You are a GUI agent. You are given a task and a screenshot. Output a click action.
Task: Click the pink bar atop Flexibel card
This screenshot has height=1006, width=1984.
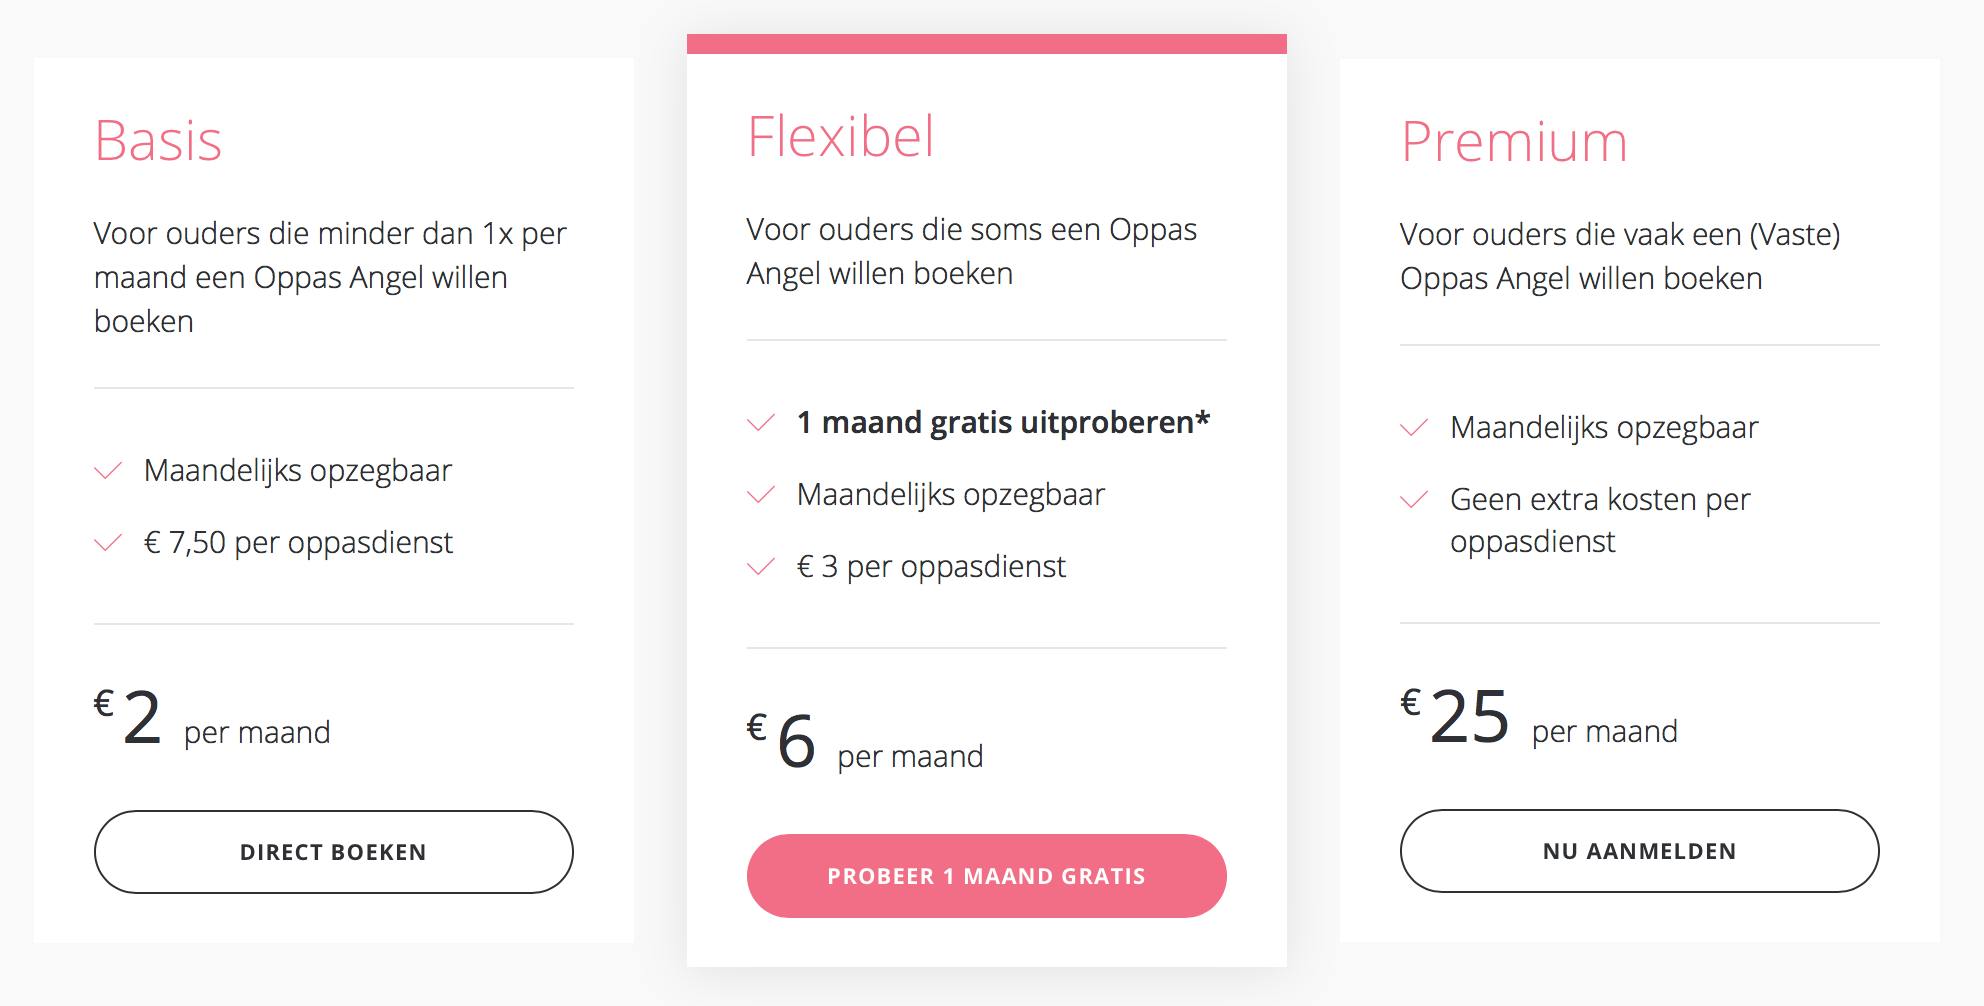pos(986,44)
